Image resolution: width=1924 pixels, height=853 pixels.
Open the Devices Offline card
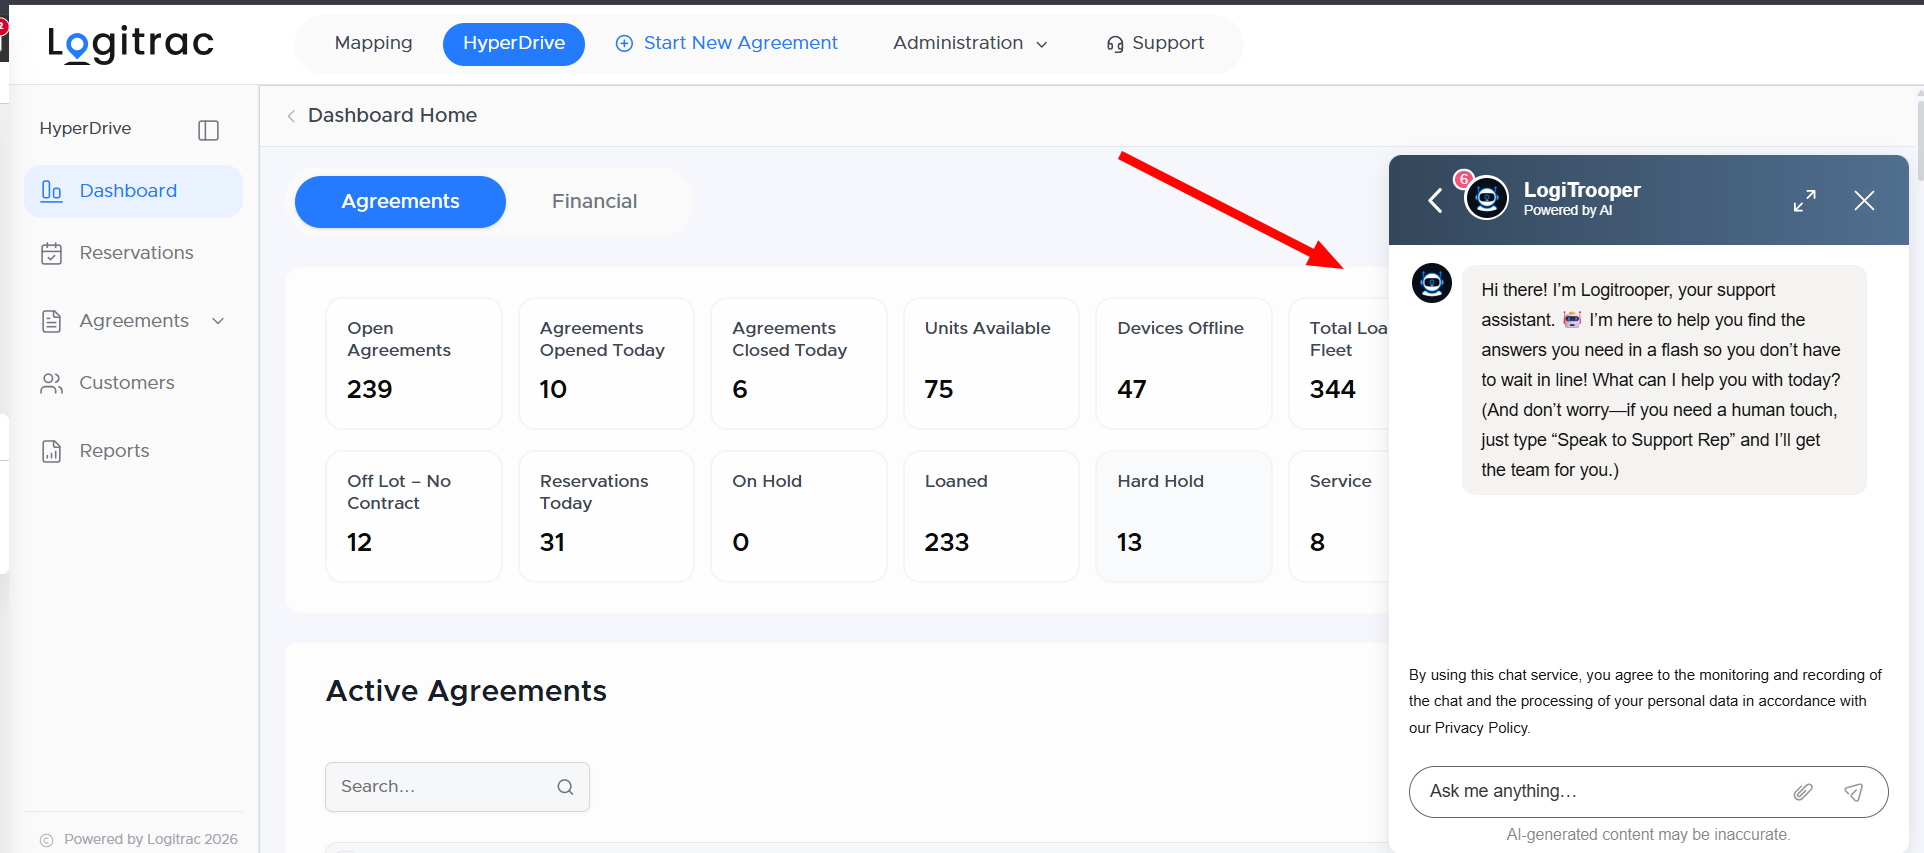[x=1184, y=364]
